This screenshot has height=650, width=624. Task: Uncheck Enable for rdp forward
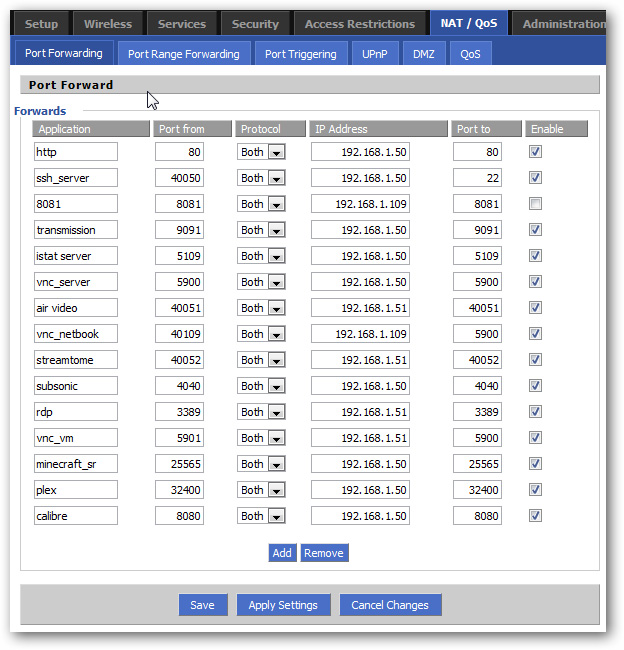(535, 412)
